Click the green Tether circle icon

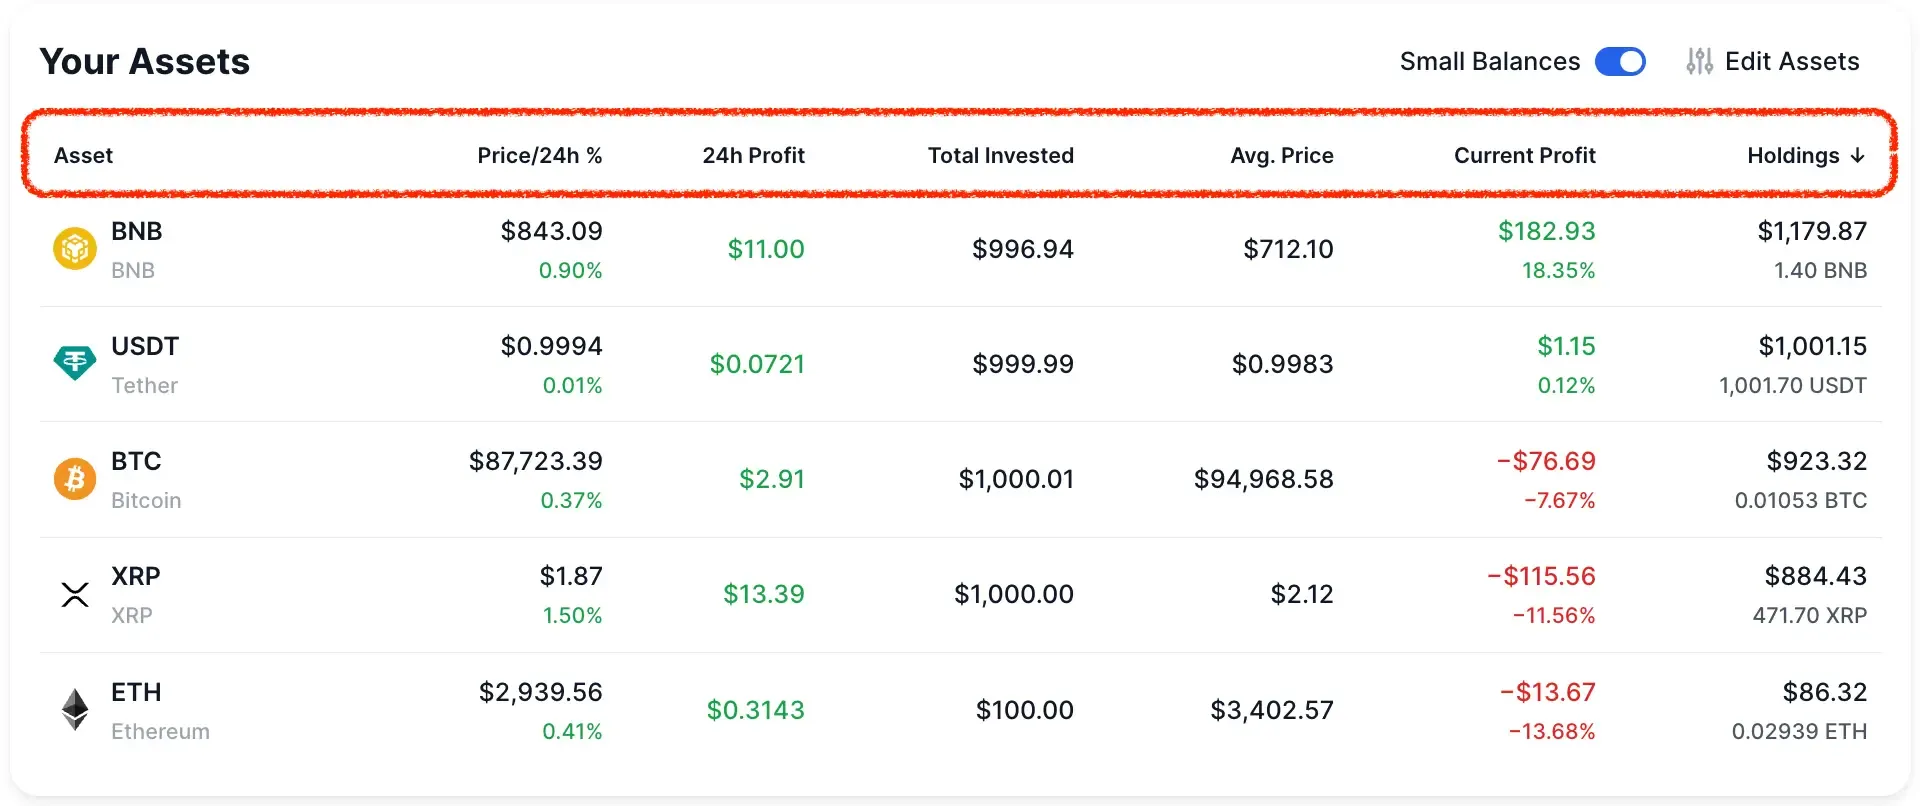[74, 363]
